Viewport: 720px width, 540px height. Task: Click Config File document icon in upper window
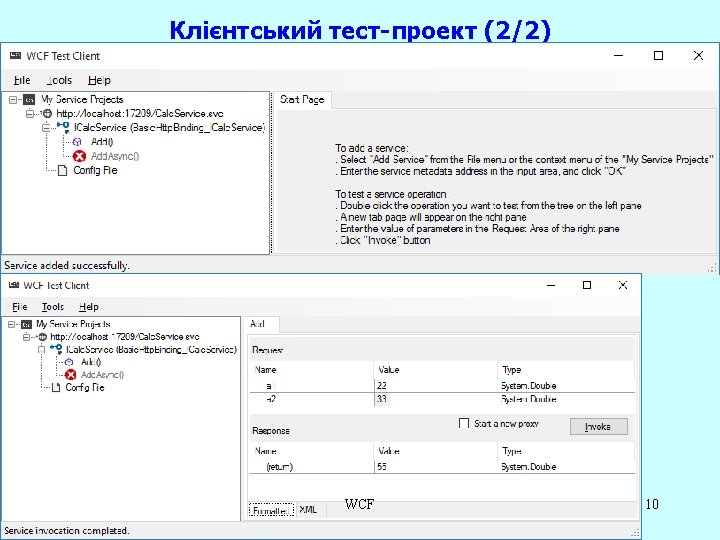tap(62, 170)
